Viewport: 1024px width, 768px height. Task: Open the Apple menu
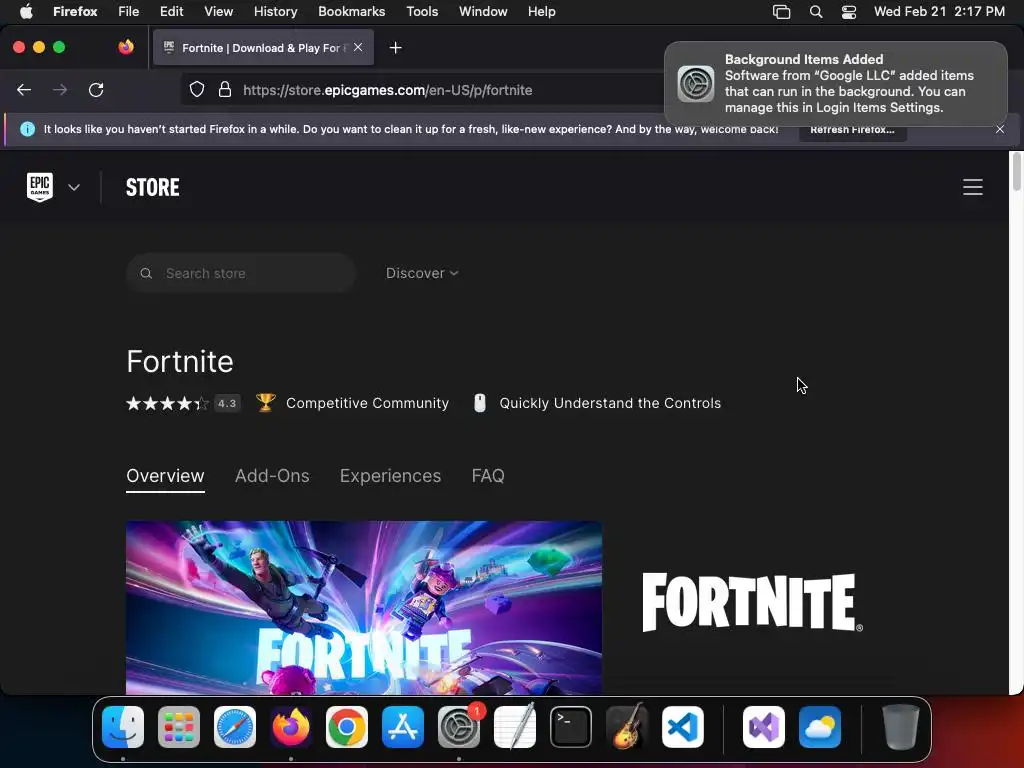coord(26,11)
